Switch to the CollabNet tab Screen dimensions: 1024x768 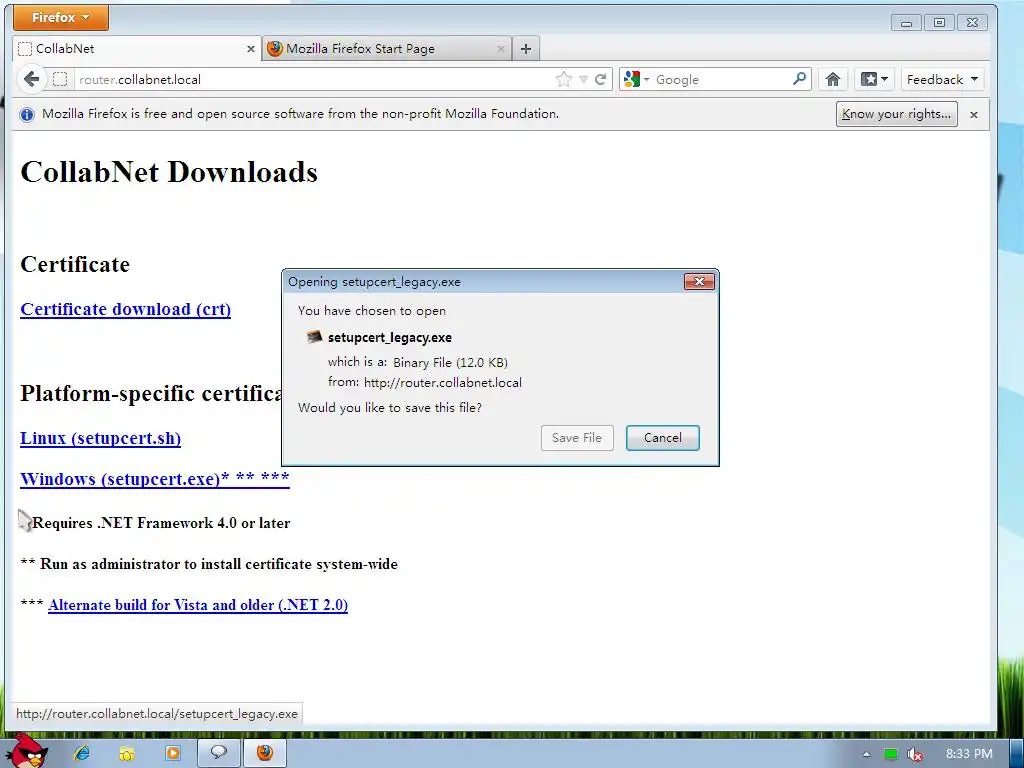[x=137, y=49]
